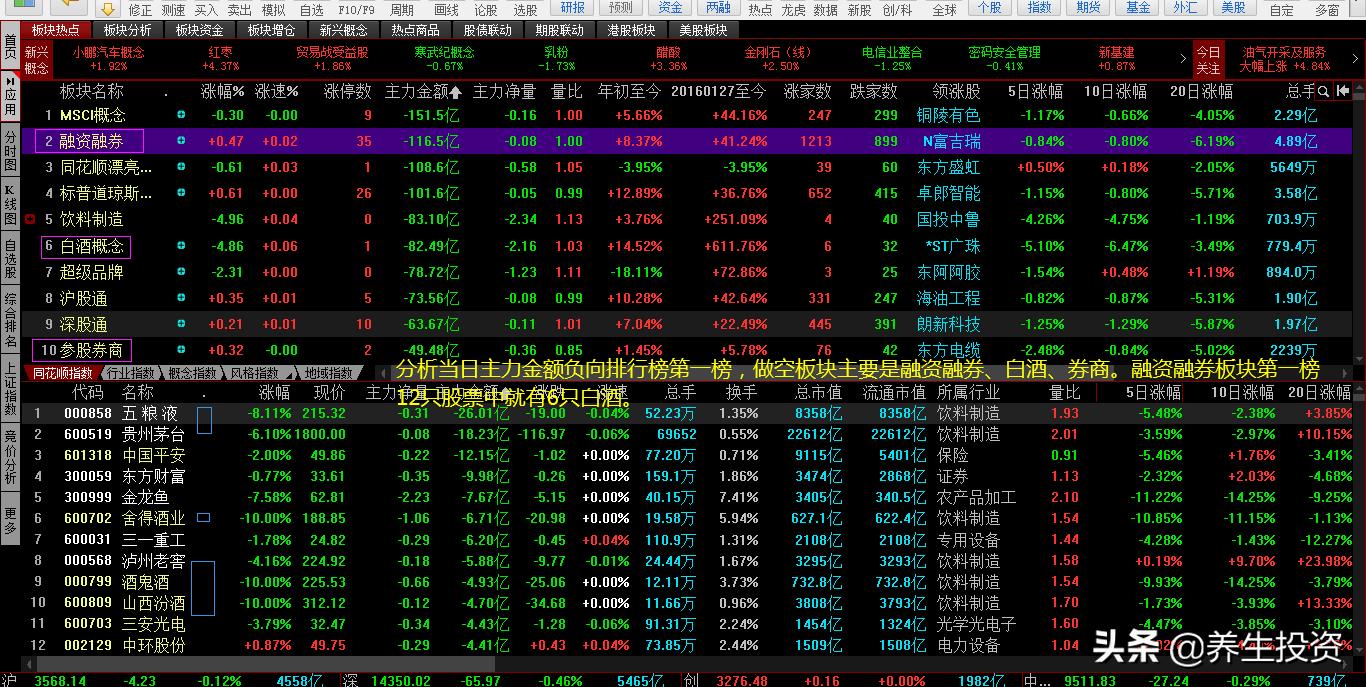The image size is (1366, 687).
Task: Click the plus icon beside 沪股通
Action: [181, 298]
